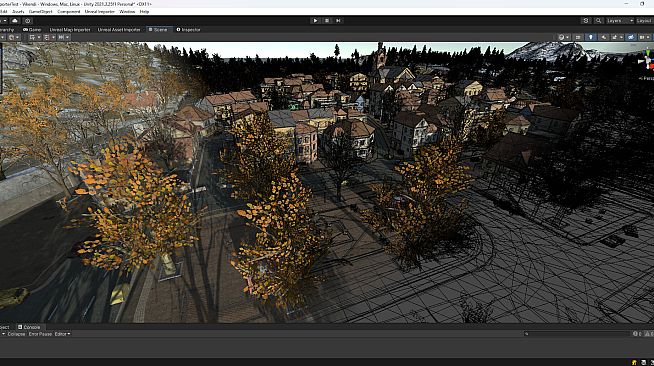Open the version control icon beside cloud

(28, 20)
